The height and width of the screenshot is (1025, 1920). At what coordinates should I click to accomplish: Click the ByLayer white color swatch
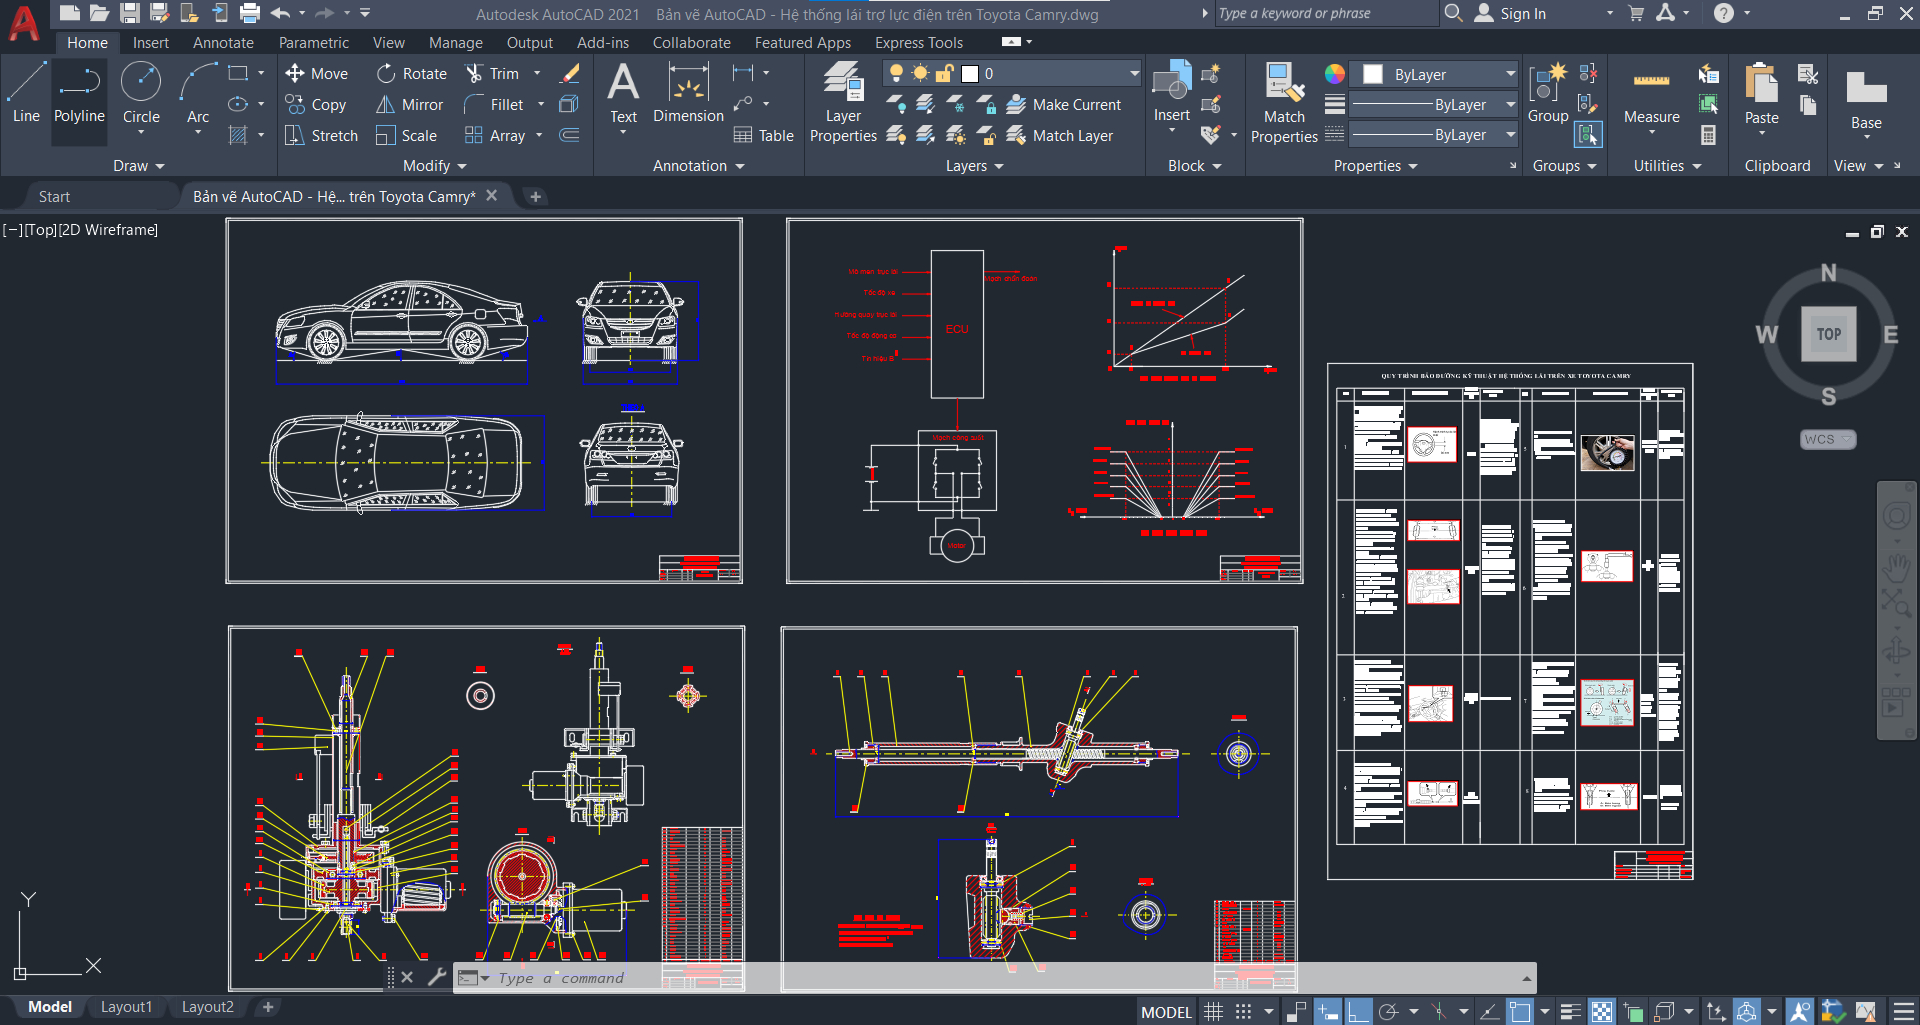pos(1373,74)
